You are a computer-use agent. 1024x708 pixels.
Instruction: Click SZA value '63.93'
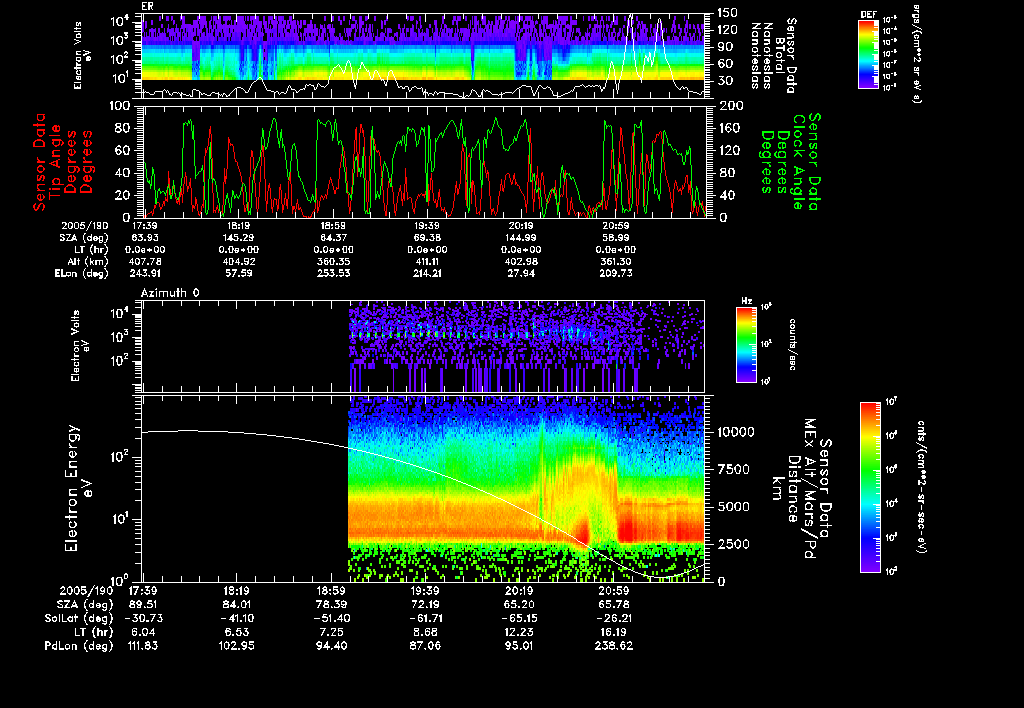pyautogui.click(x=145, y=238)
